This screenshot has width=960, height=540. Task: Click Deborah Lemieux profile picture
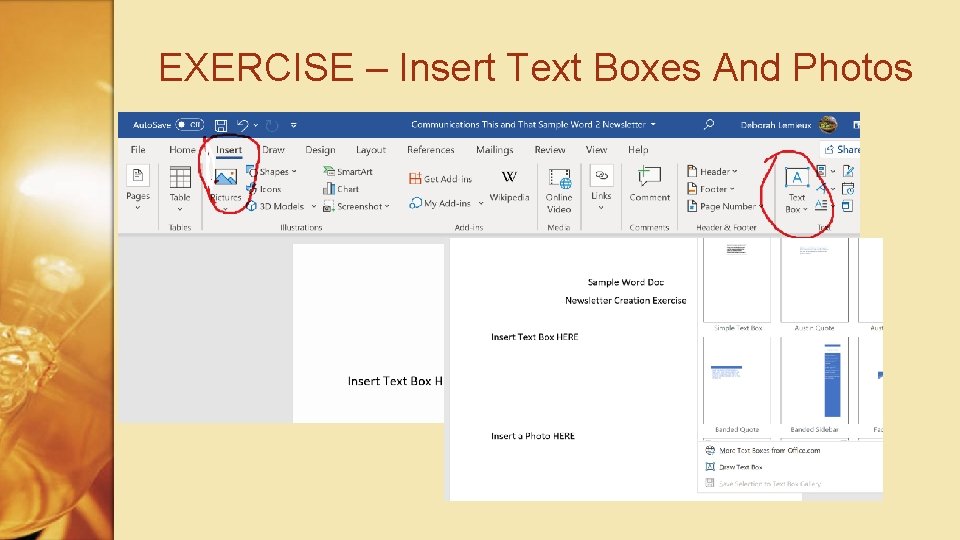828,124
